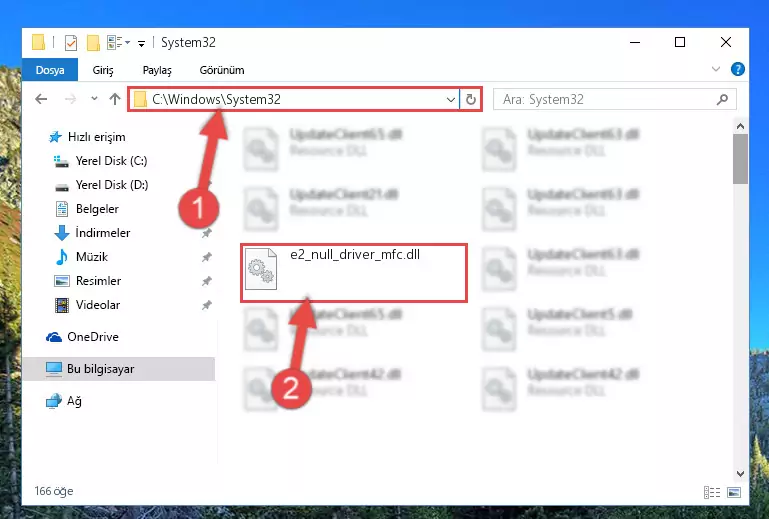This screenshot has width=769, height=519.
Task: Select OneDrive in the navigation pane
Action: click(x=82, y=337)
